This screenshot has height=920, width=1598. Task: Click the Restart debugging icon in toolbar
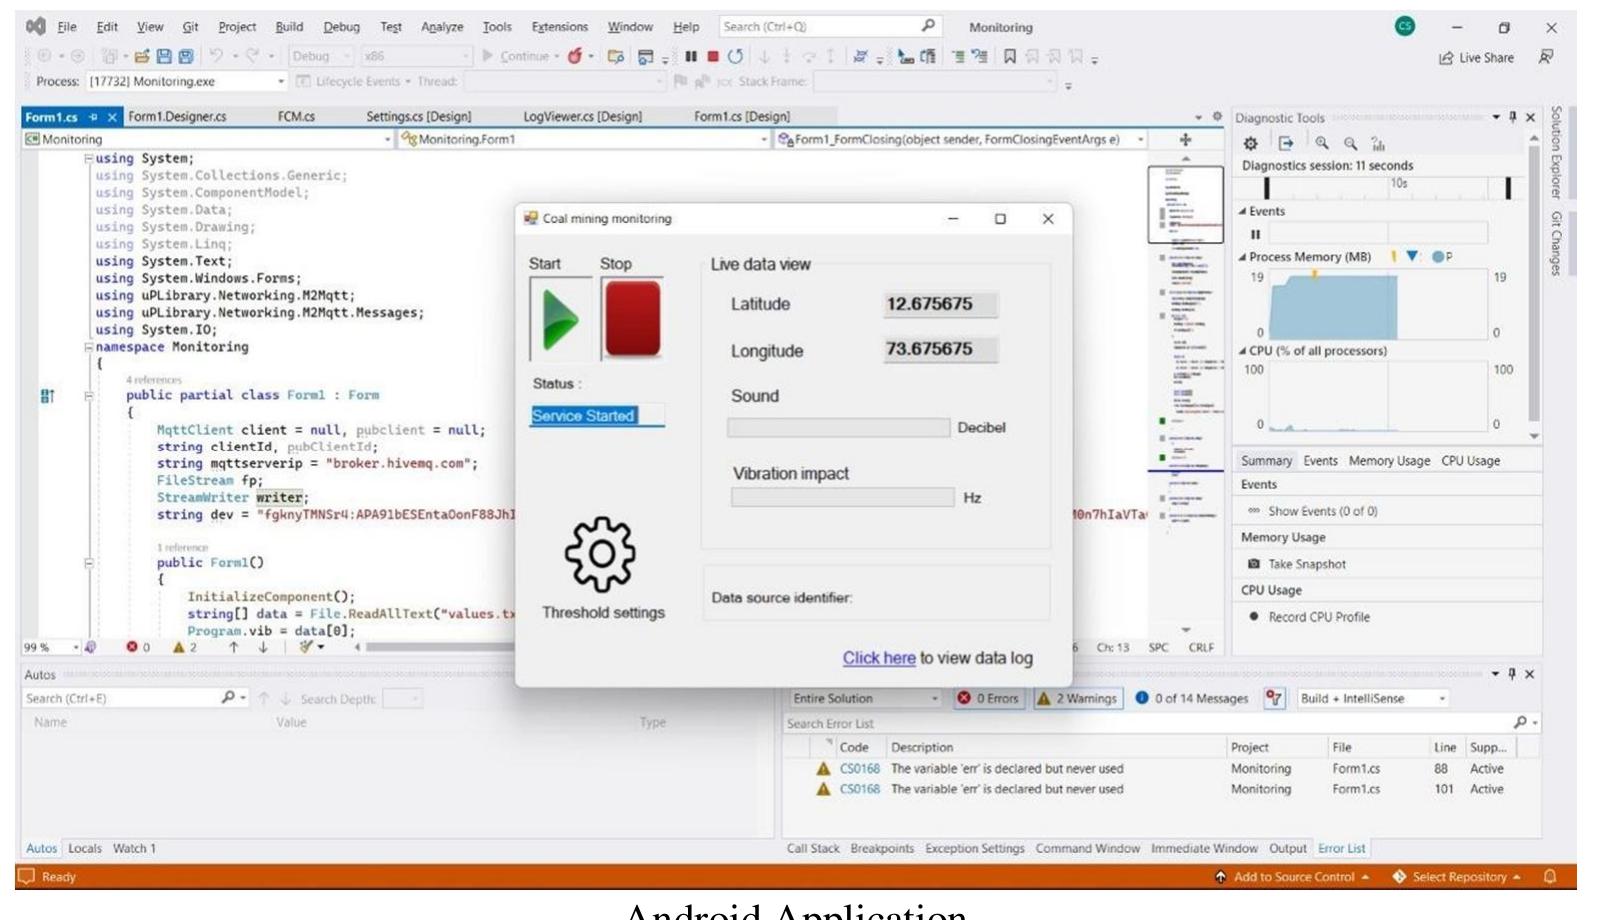(736, 56)
